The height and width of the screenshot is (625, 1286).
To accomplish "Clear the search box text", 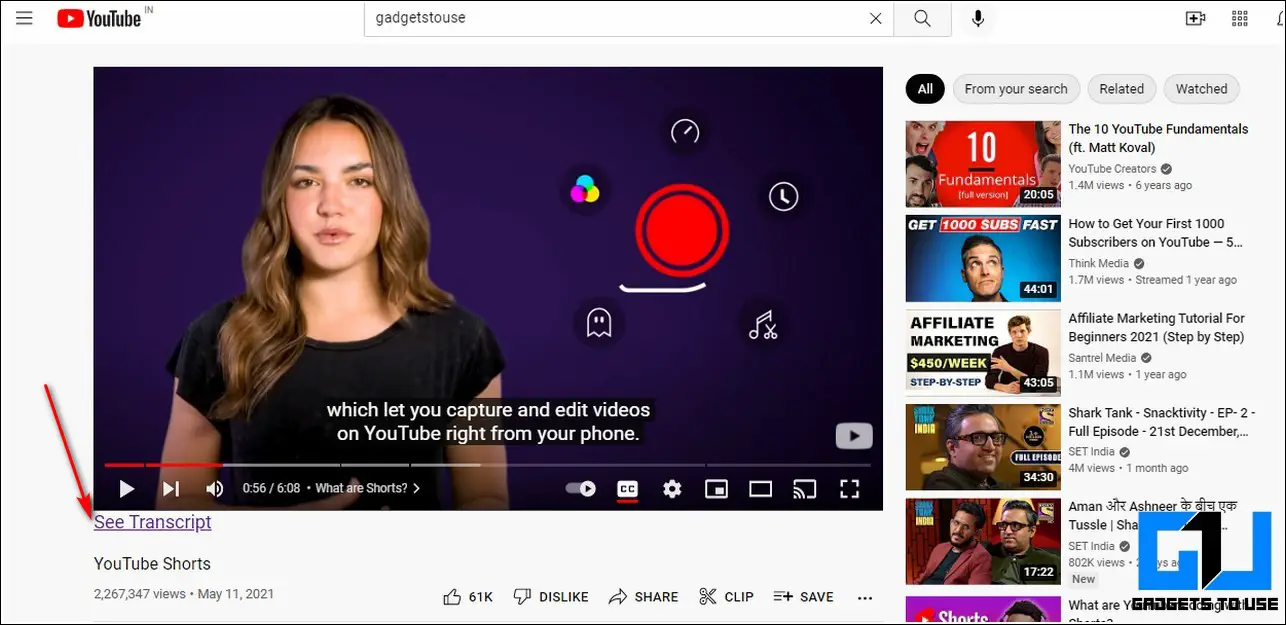I will click(x=876, y=18).
